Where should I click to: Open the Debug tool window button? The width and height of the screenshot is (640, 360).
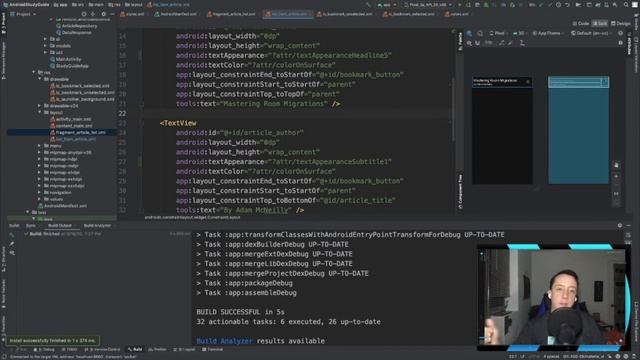(x=44, y=350)
